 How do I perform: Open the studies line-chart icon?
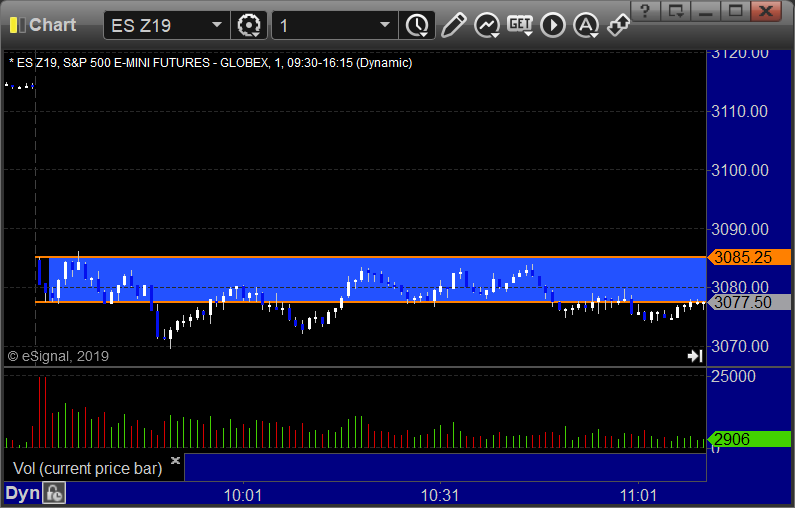[487, 25]
